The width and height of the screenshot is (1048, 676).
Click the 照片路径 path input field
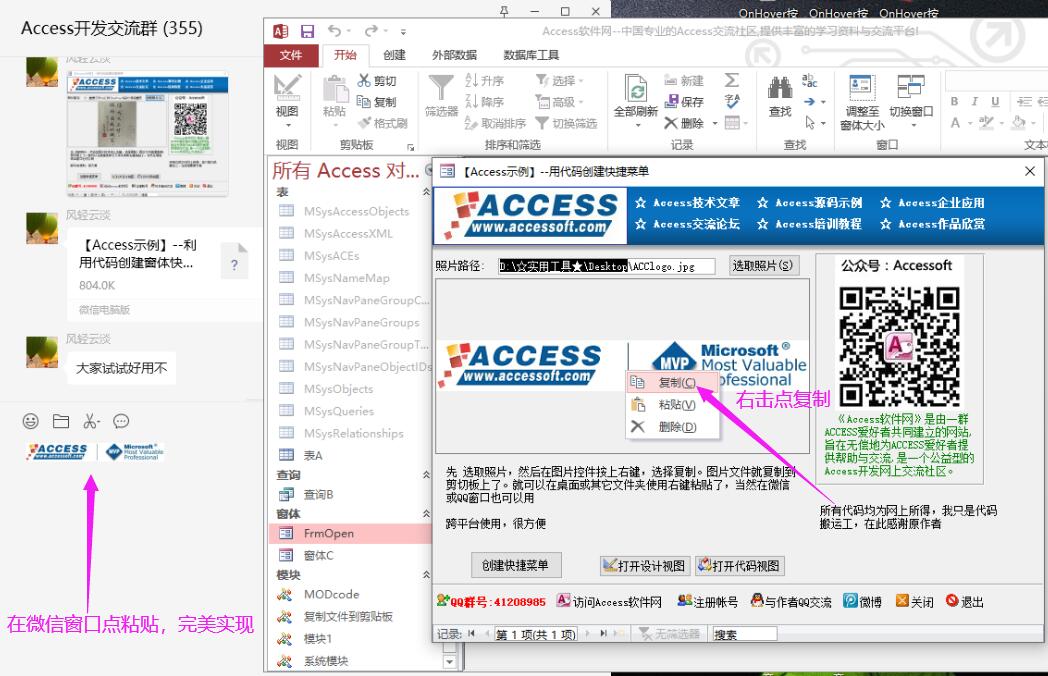pyautogui.click(x=606, y=266)
